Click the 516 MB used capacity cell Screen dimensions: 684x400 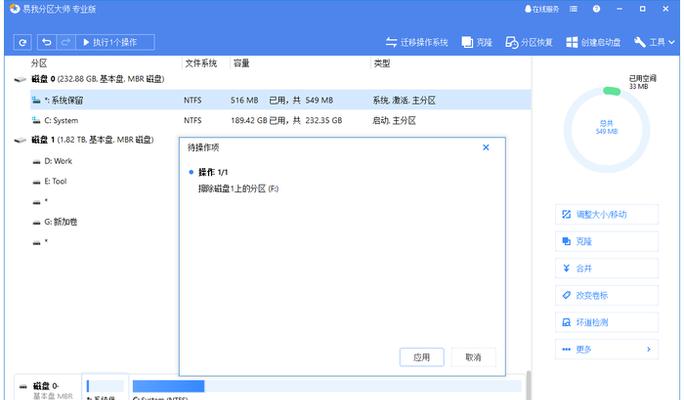(244, 100)
